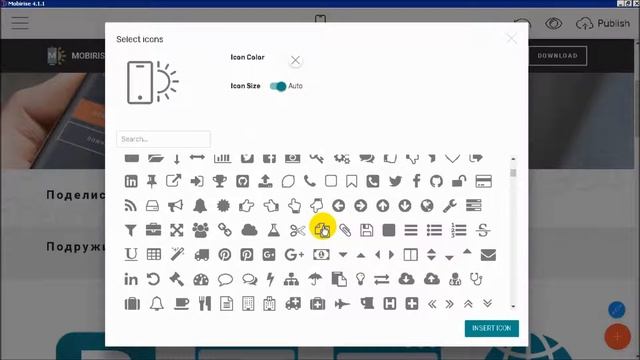This screenshot has height=360, width=640.
Task: Open the Icon Color picker
Action: click(x=295, y=60)
